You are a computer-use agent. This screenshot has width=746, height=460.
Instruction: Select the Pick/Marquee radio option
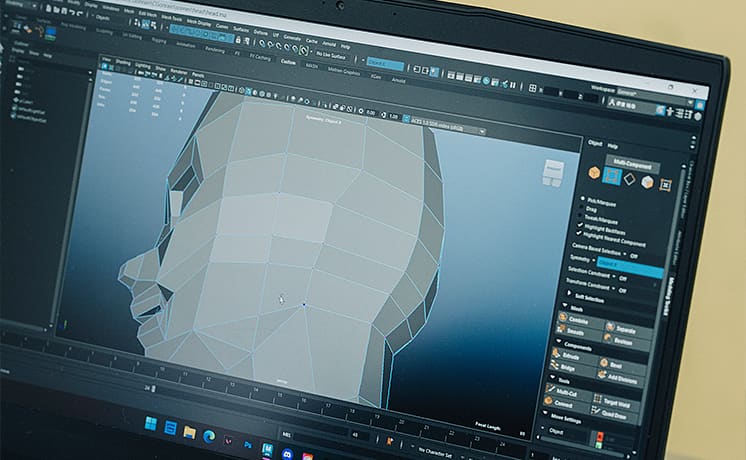tap(582, 198)
